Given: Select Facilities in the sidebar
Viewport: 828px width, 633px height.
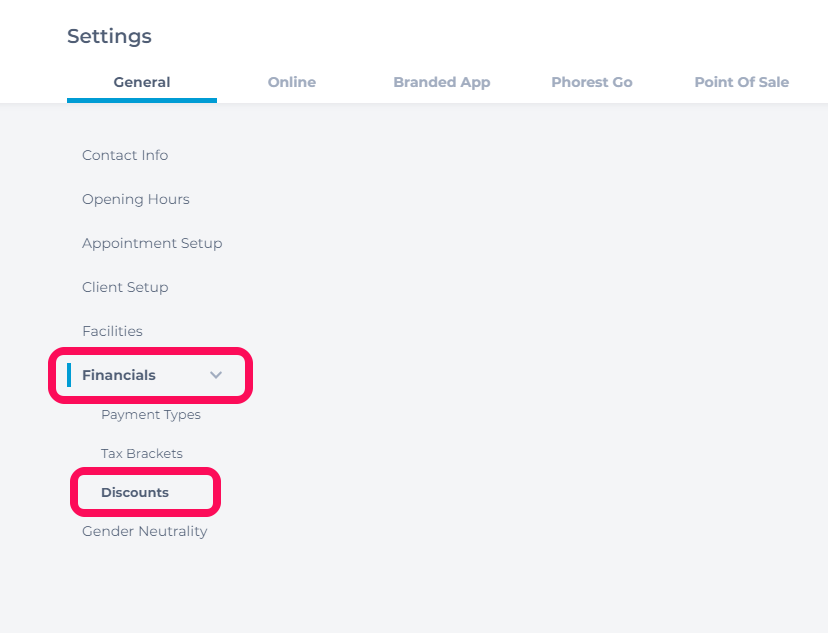Looking at the screenshot, I should (x=112, y=331).
